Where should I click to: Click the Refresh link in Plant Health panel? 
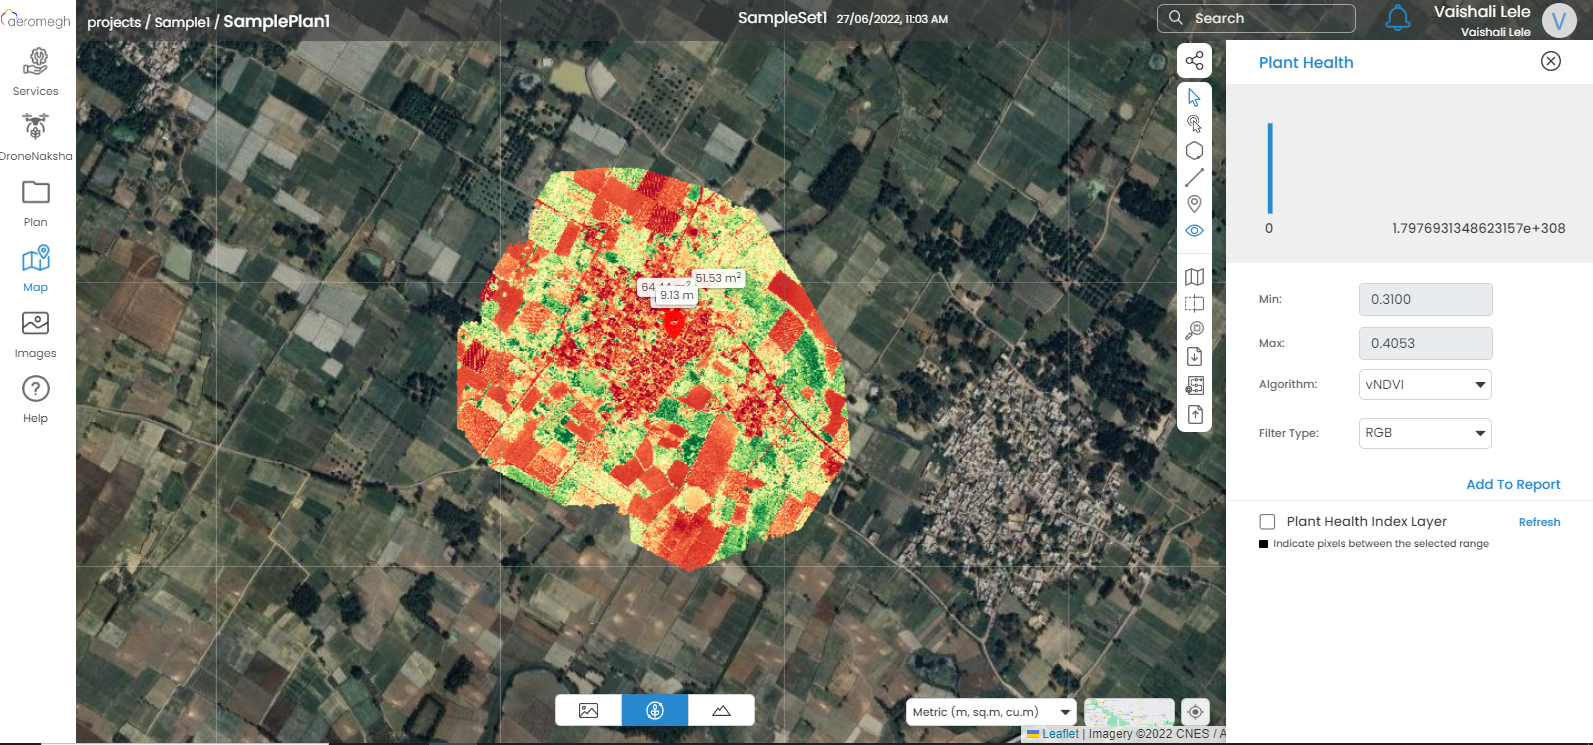coord(1538,522)
